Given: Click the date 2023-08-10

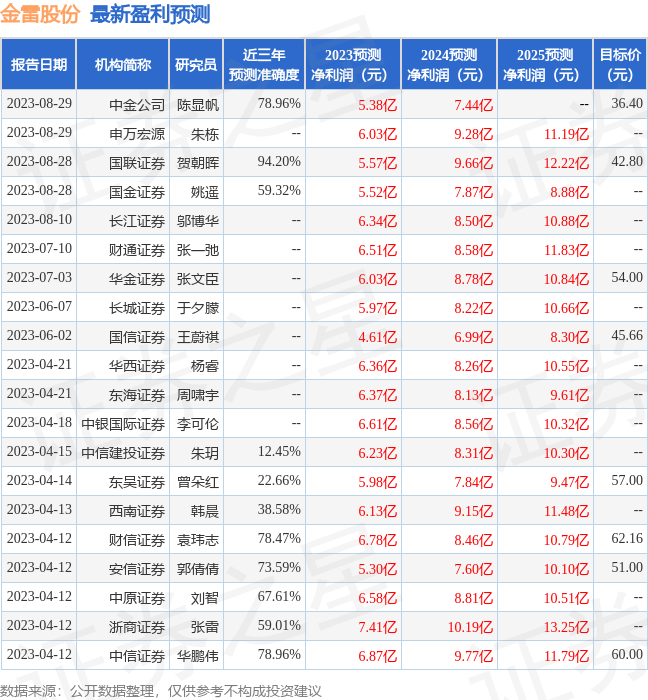Looking at the screenshot, I should [39, 220].
